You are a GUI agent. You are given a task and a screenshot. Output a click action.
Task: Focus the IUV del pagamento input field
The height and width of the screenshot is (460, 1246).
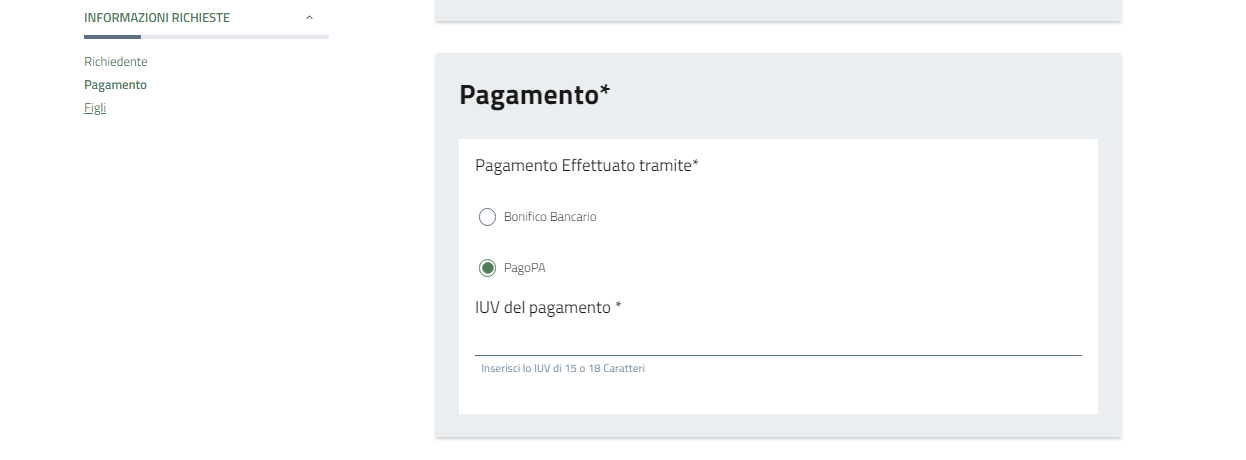pyautogui.click(x=778, y=340)
